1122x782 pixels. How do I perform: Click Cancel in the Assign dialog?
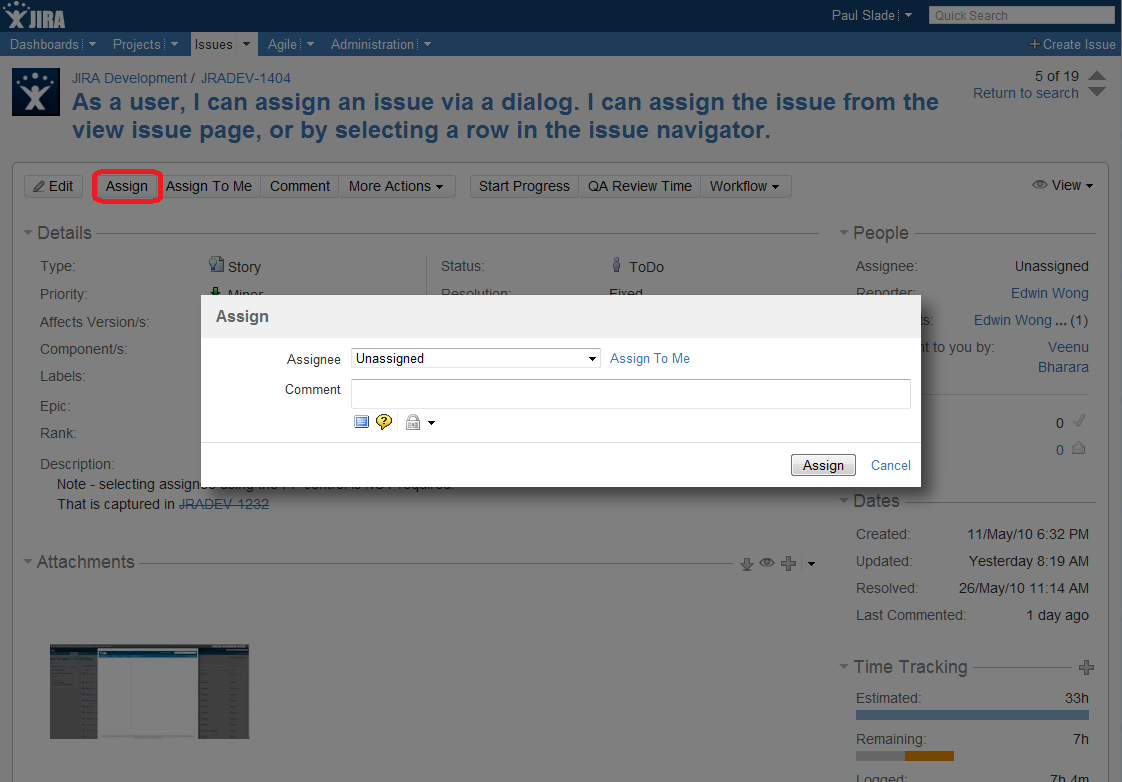click(891, 465)
